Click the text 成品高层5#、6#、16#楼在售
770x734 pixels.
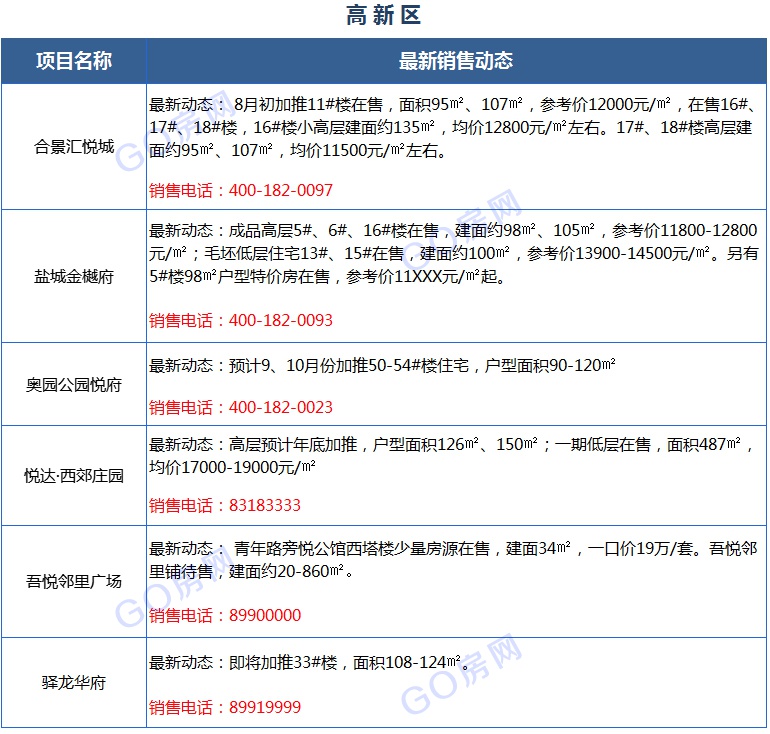coord(333,230)
